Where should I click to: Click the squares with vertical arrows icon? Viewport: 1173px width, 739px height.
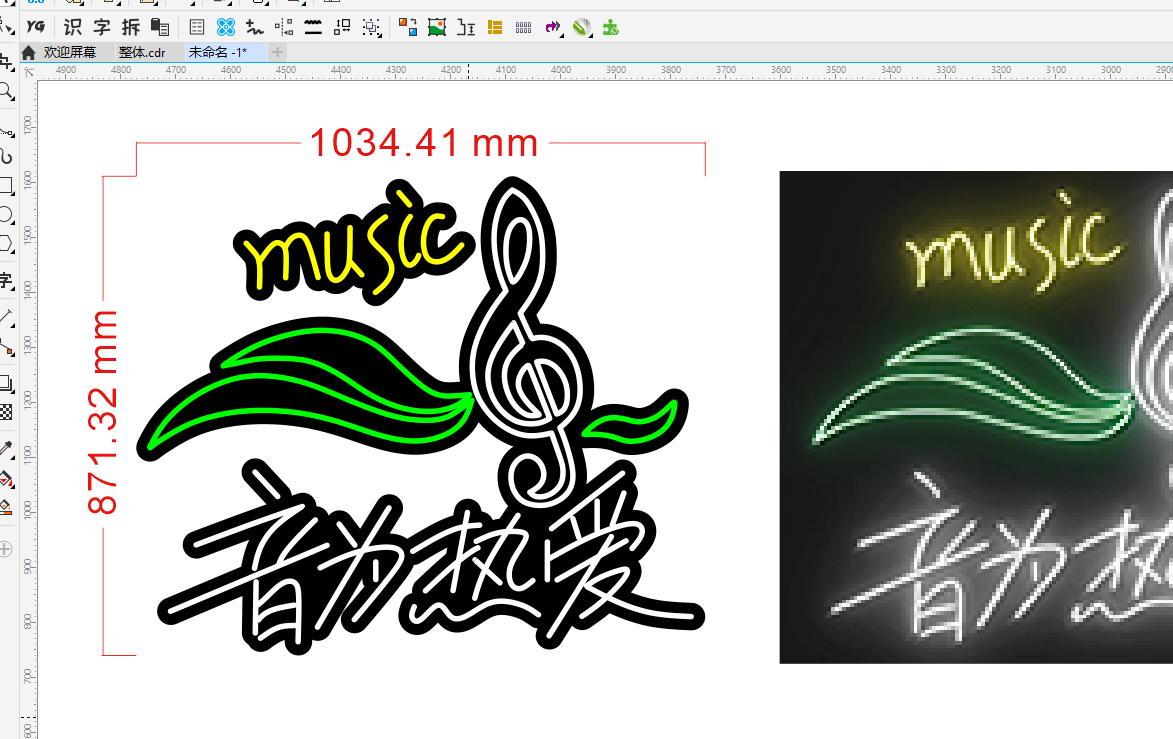click(342, 28)
